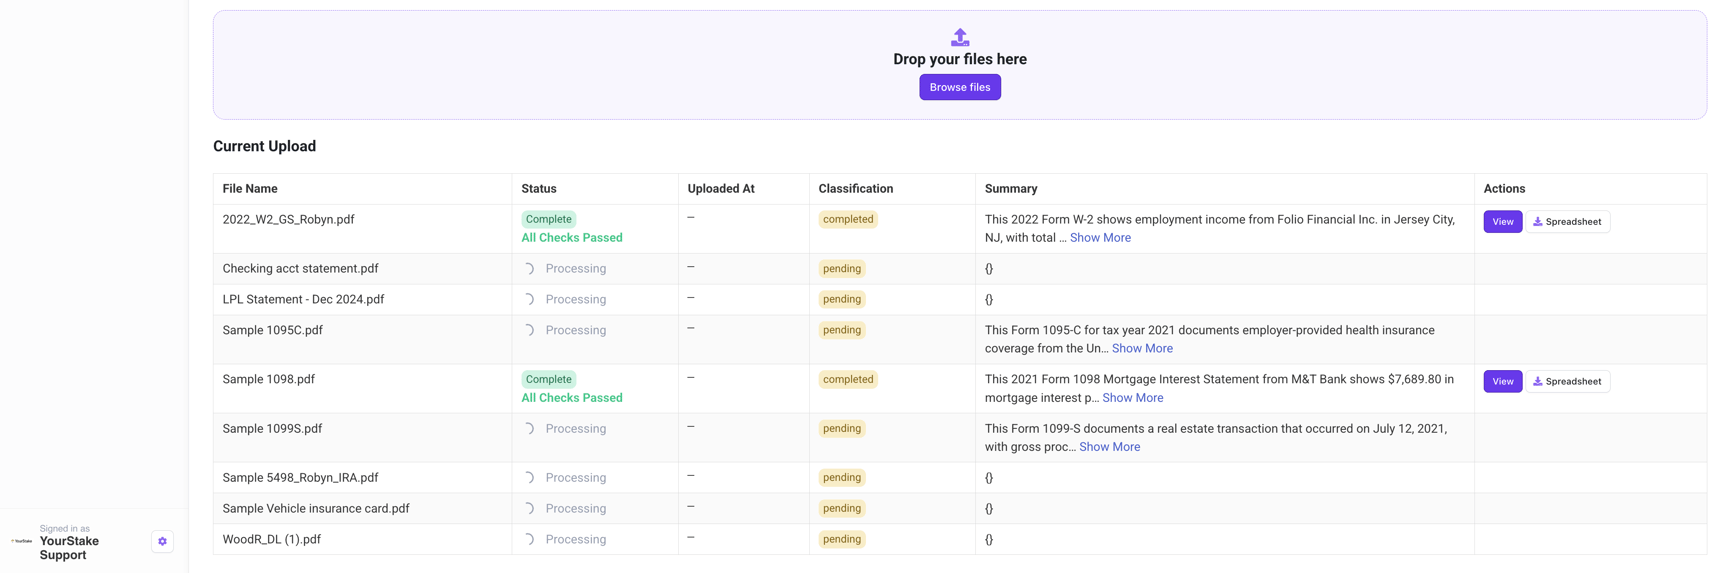Viewport: 1720px width, 573px height.
Task: Show More of the Form 1099-S summary
Action: 1109,447
